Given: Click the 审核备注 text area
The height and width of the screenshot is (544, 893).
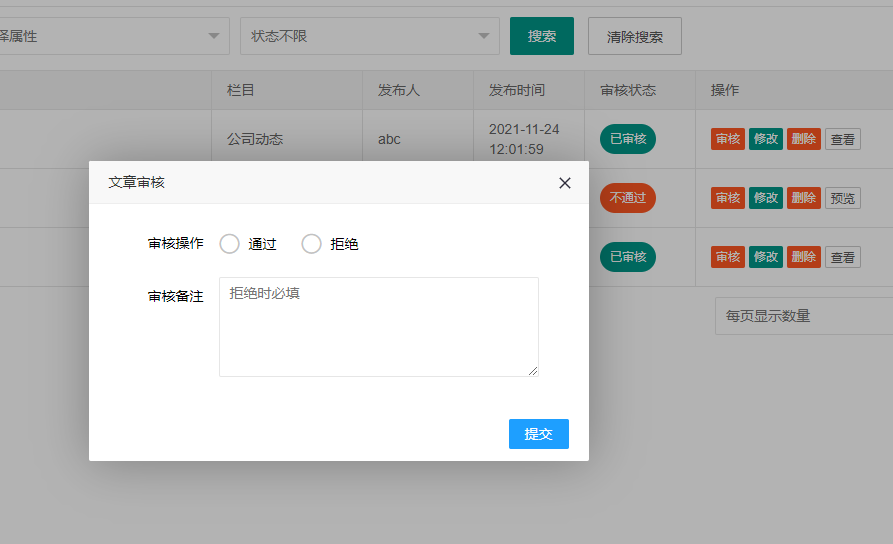Looking at the screenshot, I should 378,327.
